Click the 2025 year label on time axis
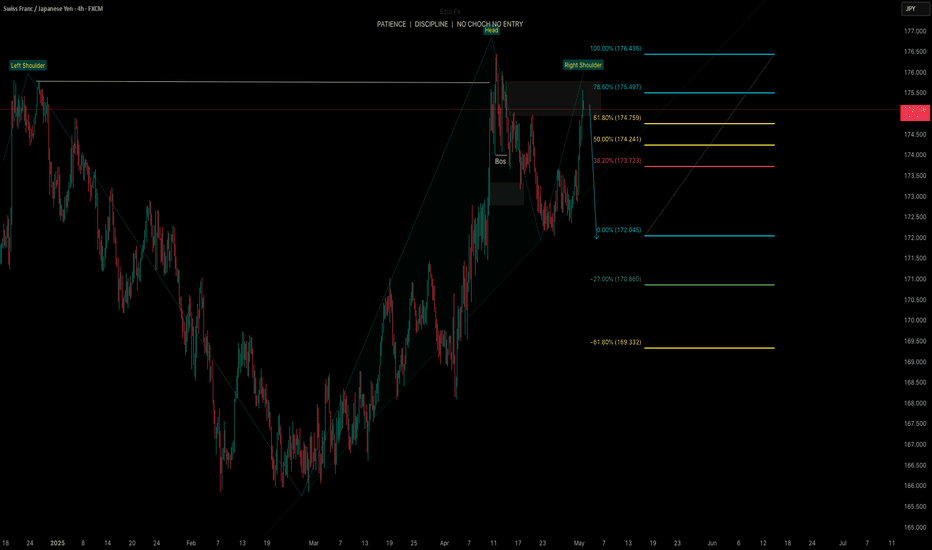The height and width of the screenshot is (550, 932). pos(58,543)
